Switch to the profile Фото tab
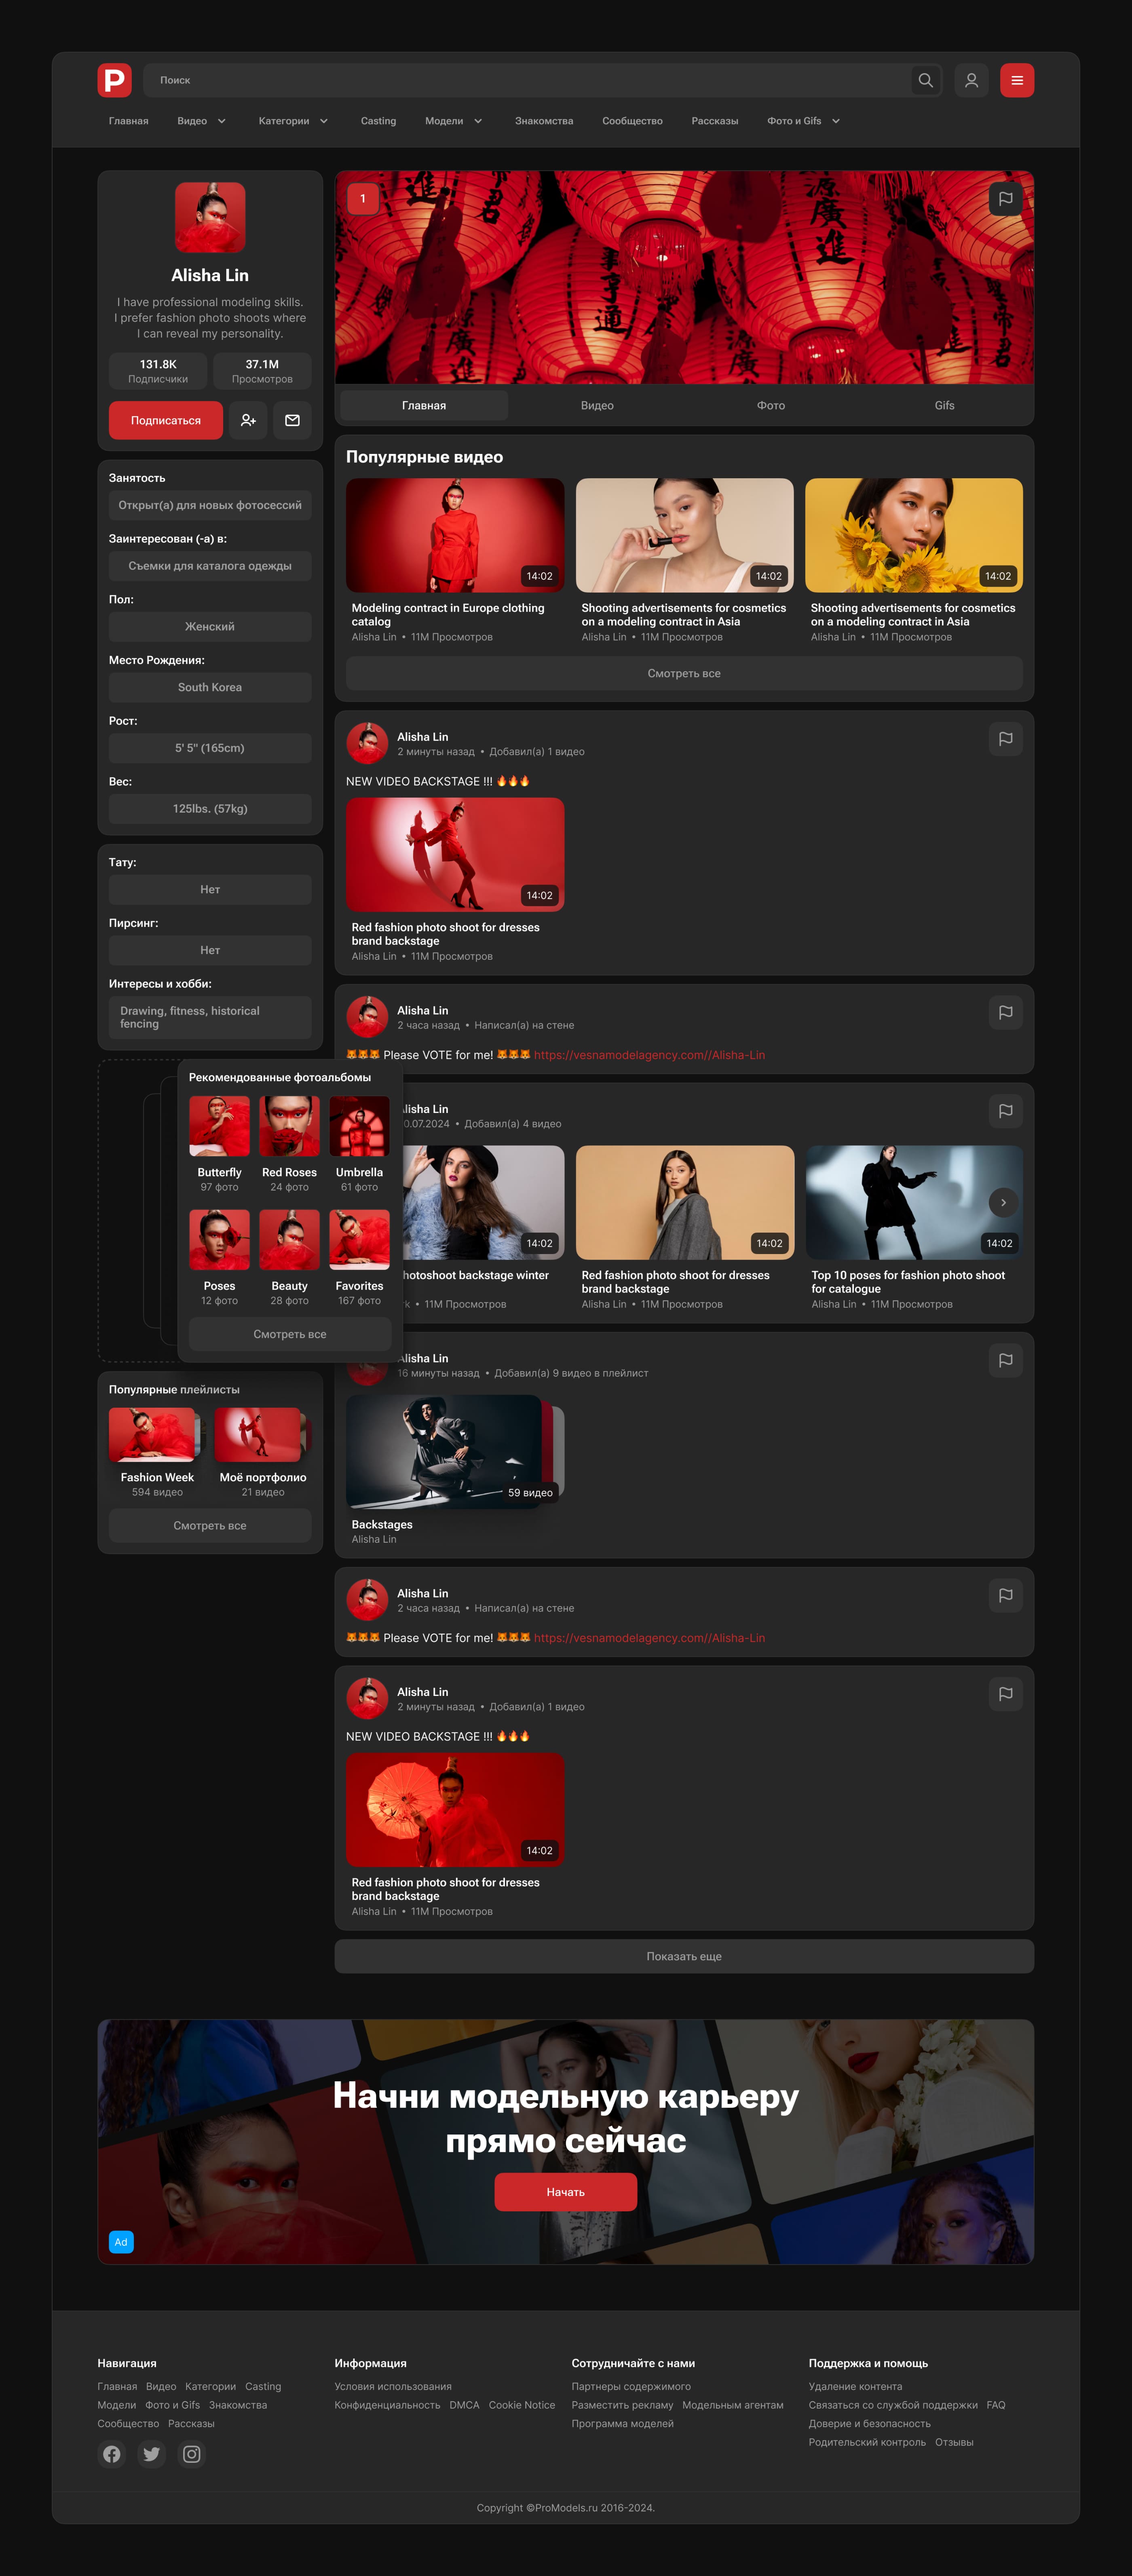The height and width of the screenshot is (2576, 1132). (771, 405)
